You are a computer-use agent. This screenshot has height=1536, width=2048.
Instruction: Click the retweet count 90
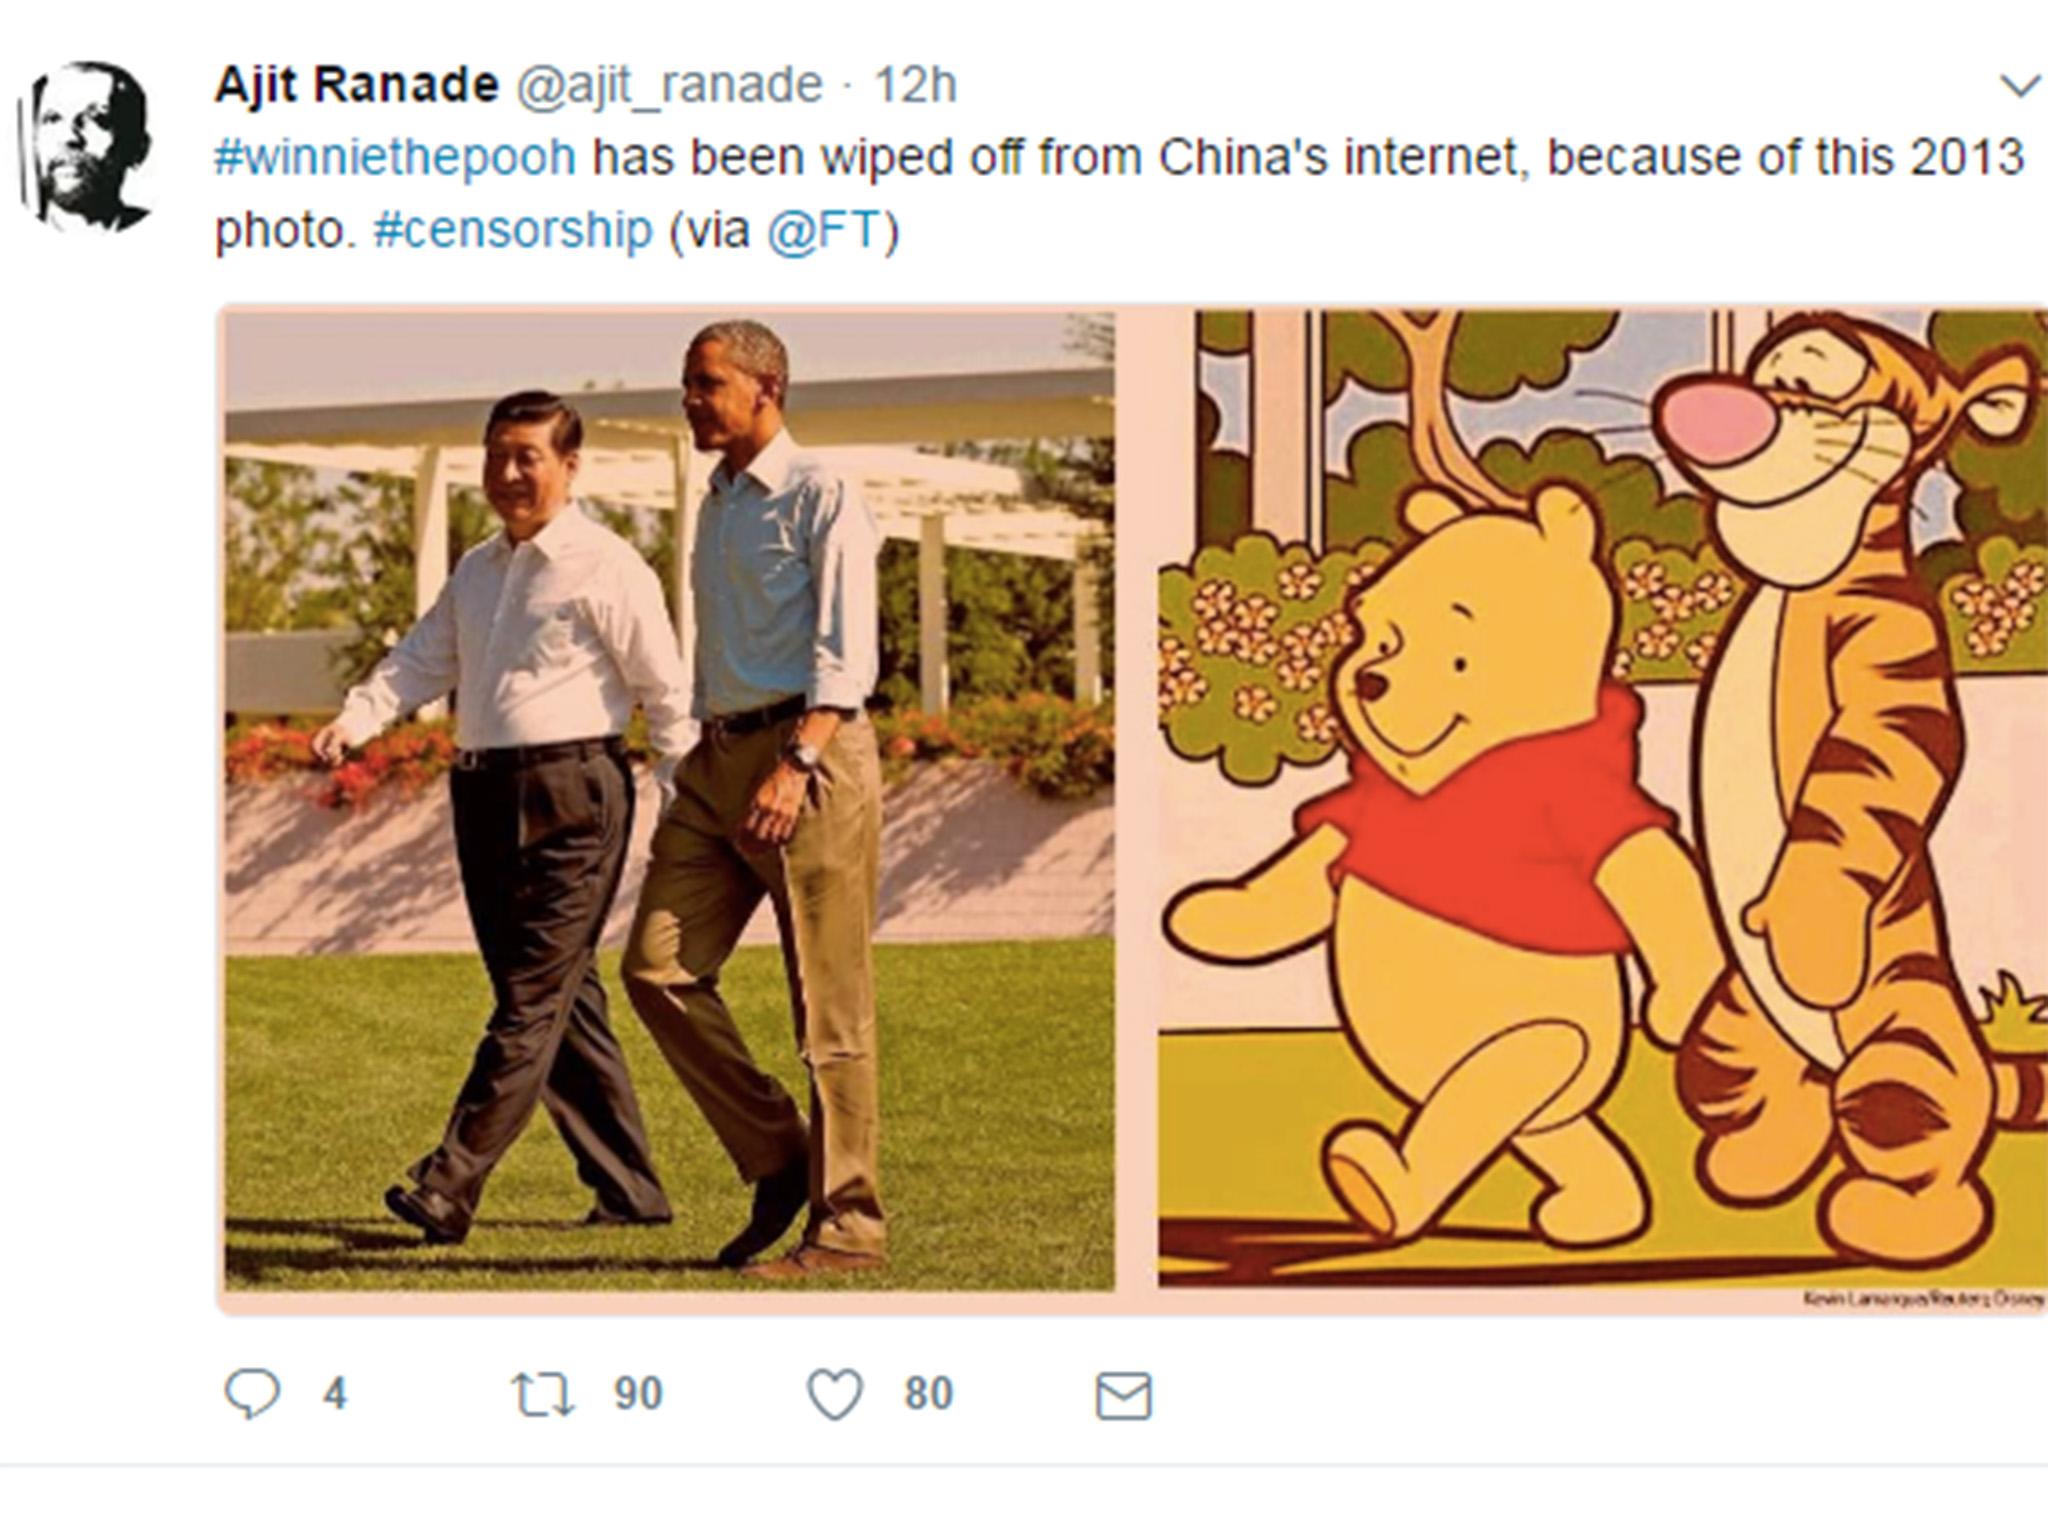(638, 1394)
